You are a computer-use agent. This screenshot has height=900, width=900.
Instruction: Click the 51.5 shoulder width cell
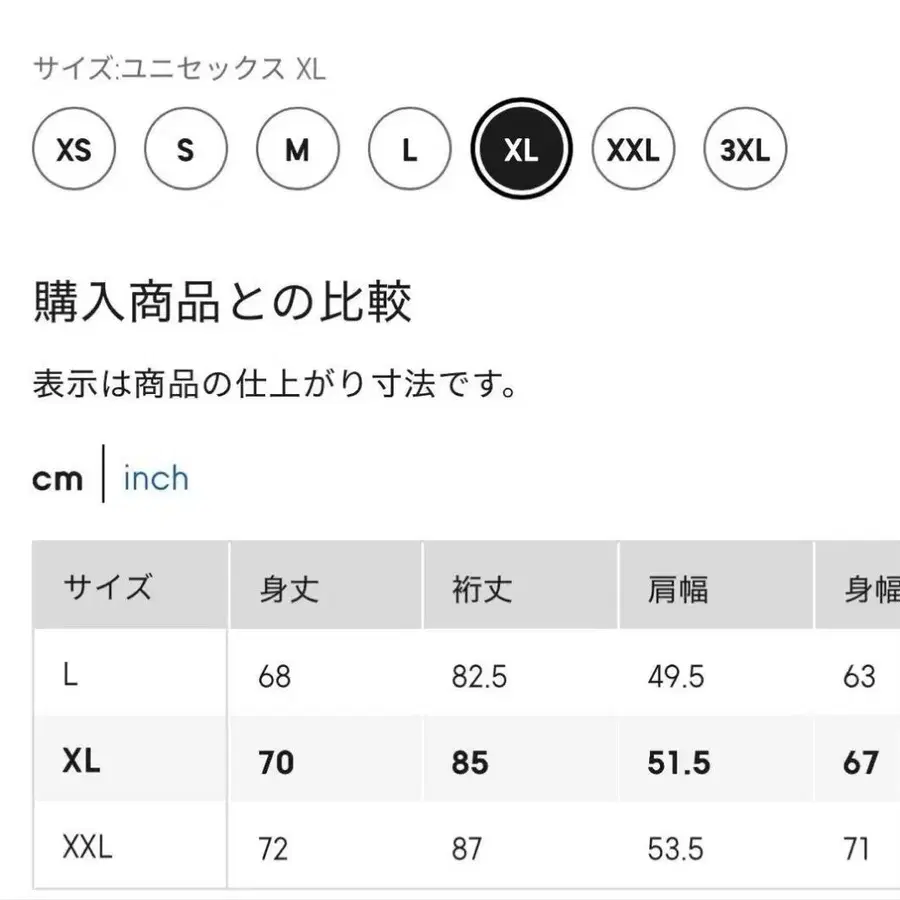tap(677, 763)
